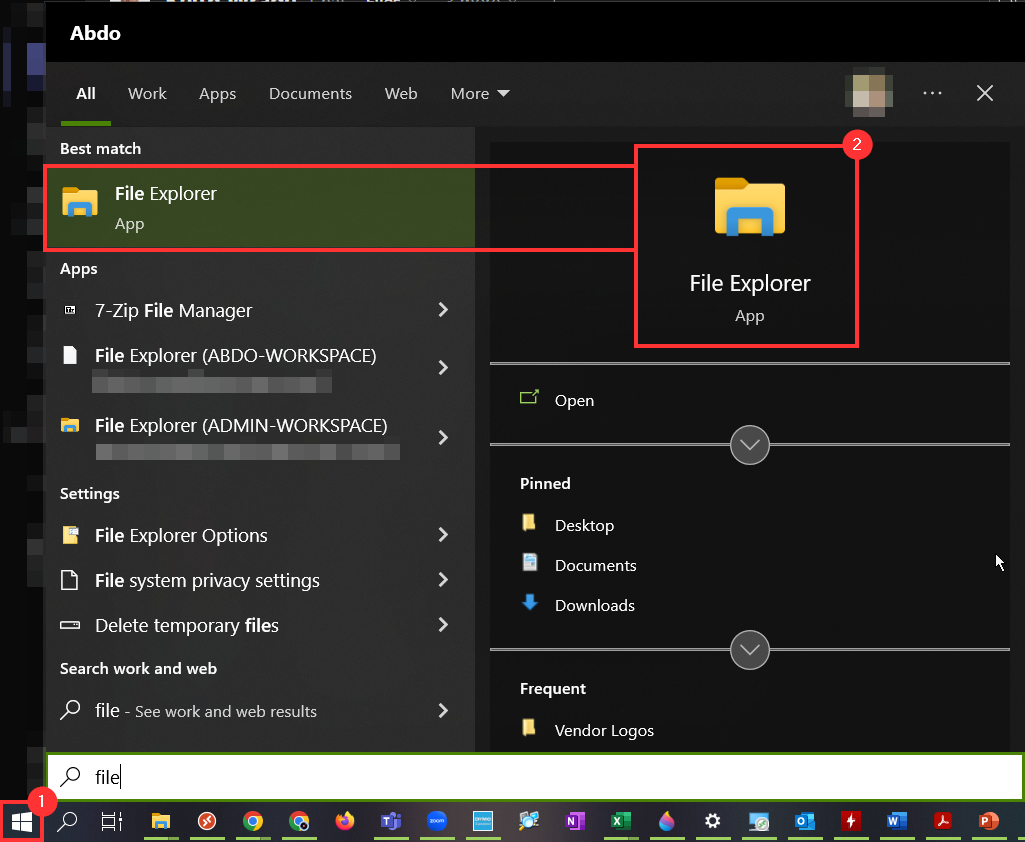Open the Windows Start menu button

coord(22,822)
